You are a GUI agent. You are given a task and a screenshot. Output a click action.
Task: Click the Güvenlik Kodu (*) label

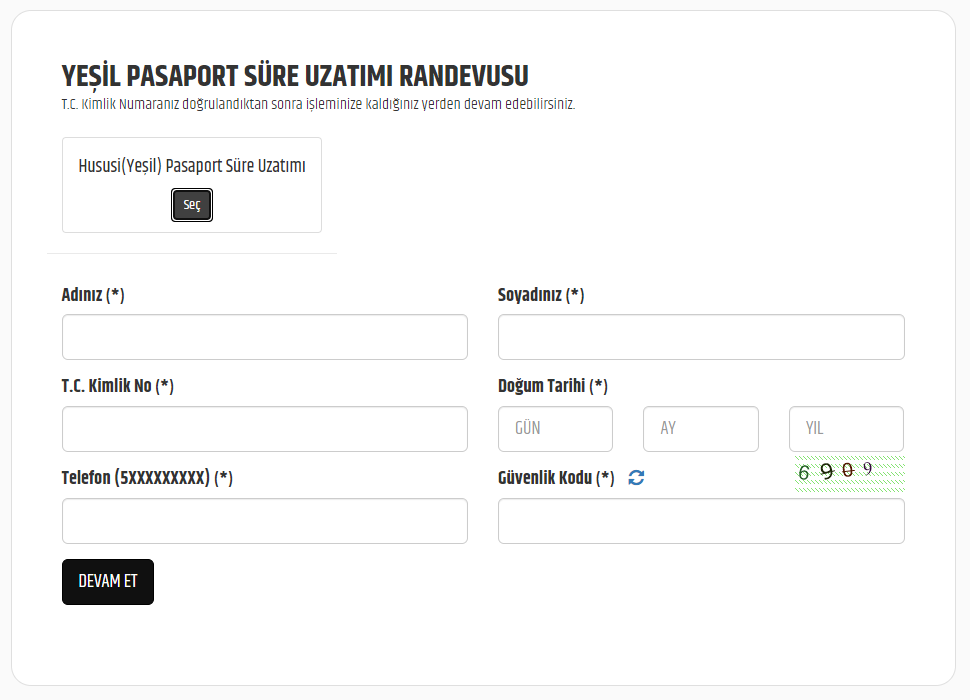pos(556,478)
